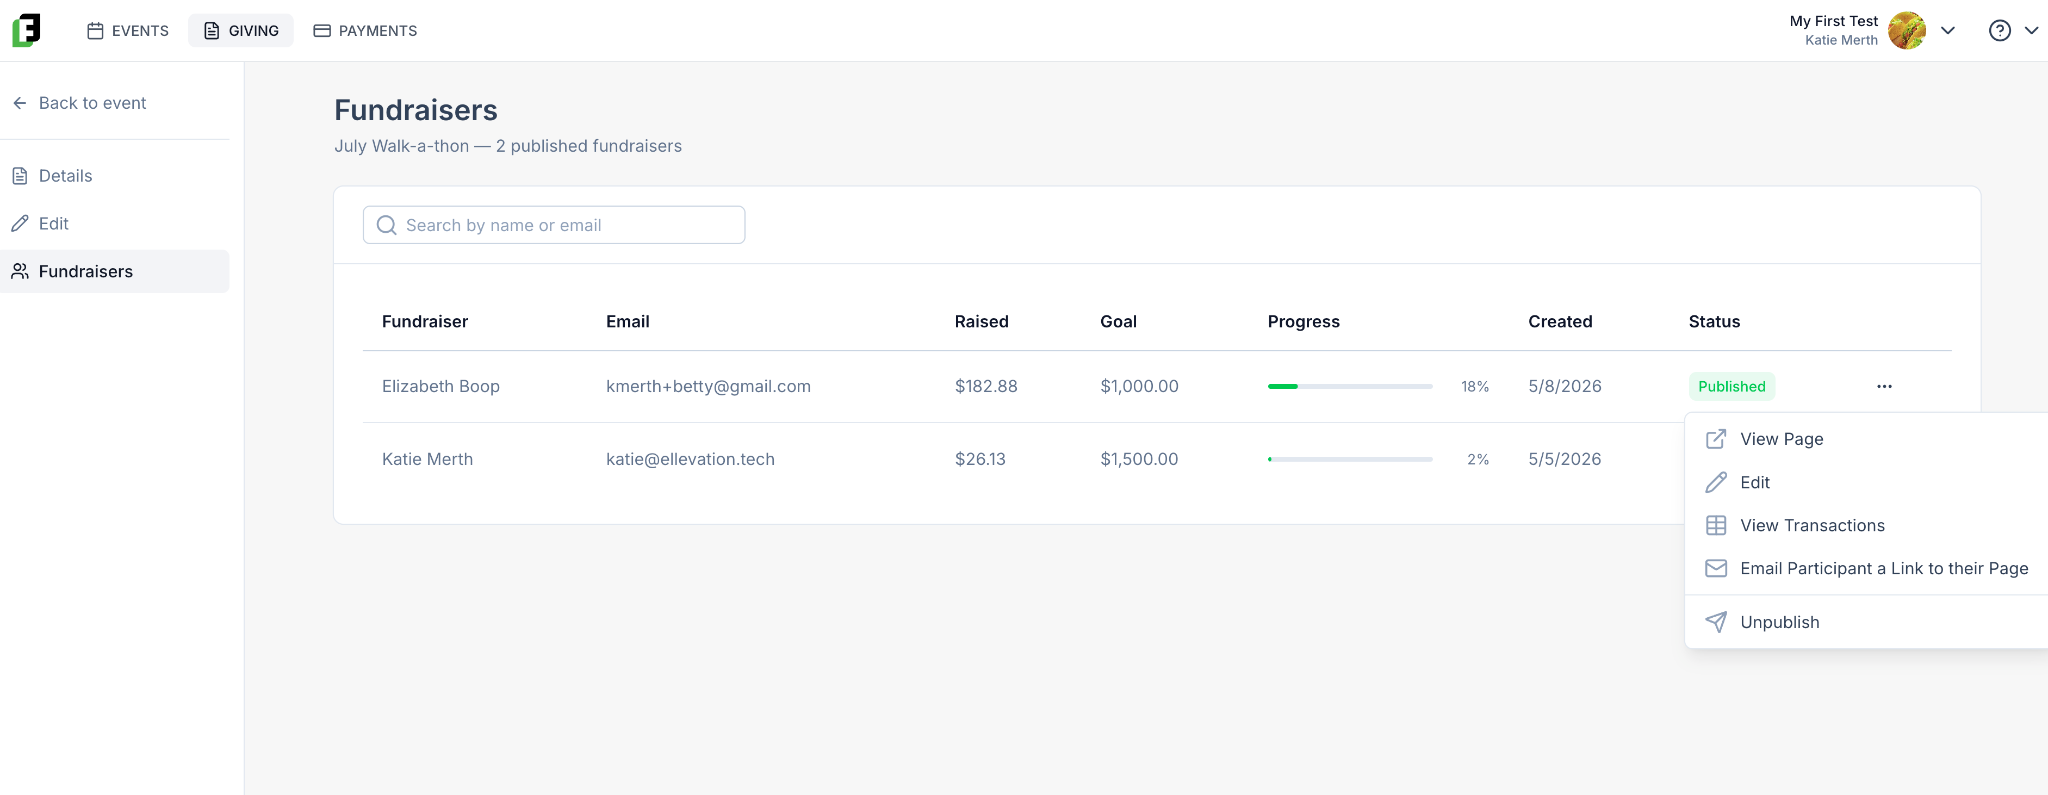Click the green F app logo

27,30
